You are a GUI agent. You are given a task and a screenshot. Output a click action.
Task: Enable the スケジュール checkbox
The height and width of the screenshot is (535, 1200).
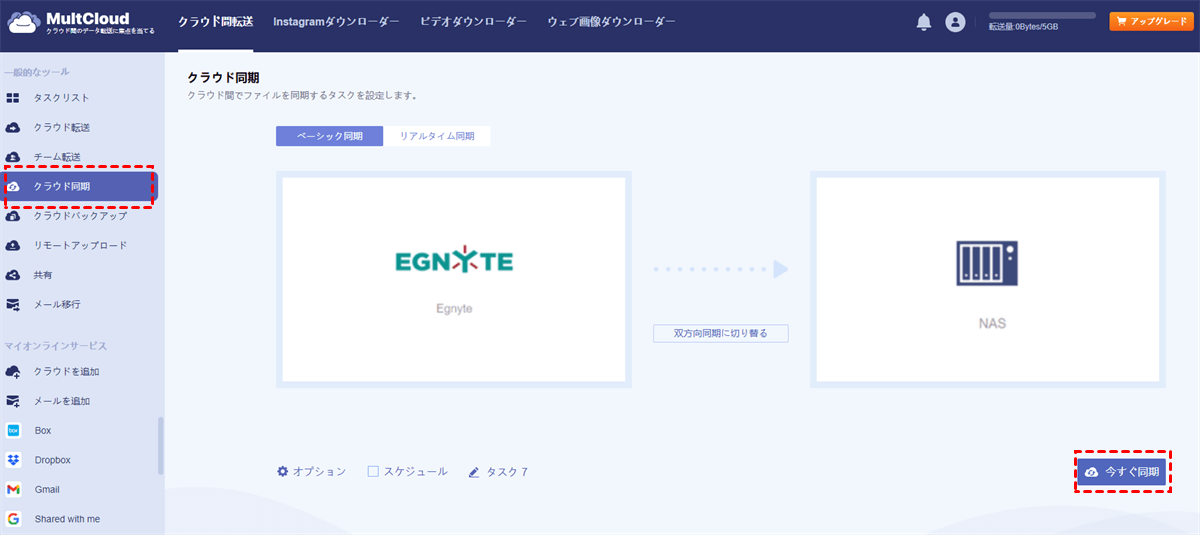pos(373,471)
